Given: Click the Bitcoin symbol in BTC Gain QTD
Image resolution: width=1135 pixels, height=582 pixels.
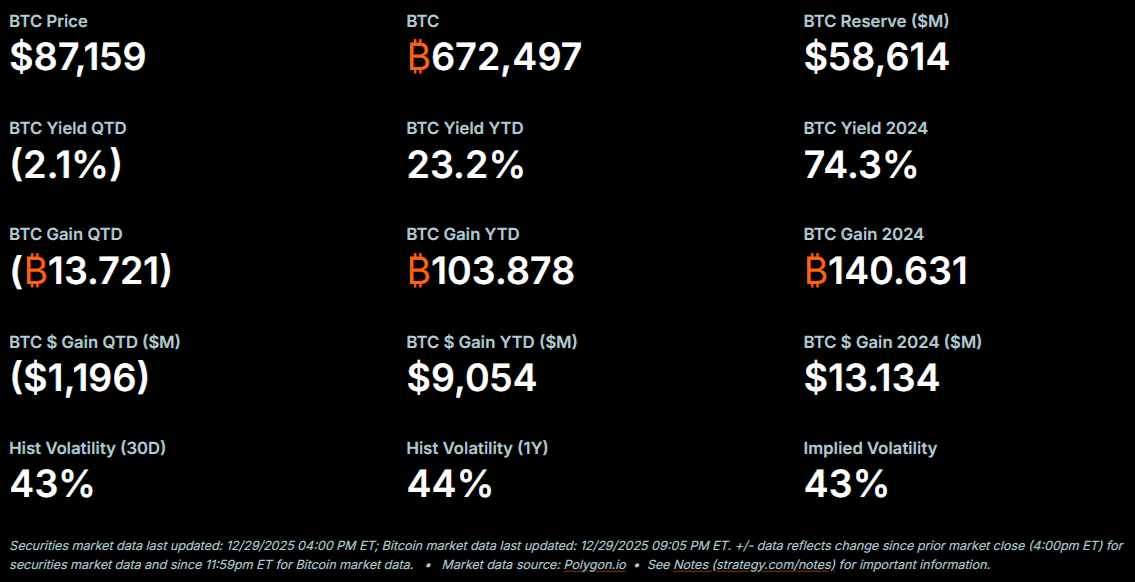Looking at the screenshot, I should [37, 271].
